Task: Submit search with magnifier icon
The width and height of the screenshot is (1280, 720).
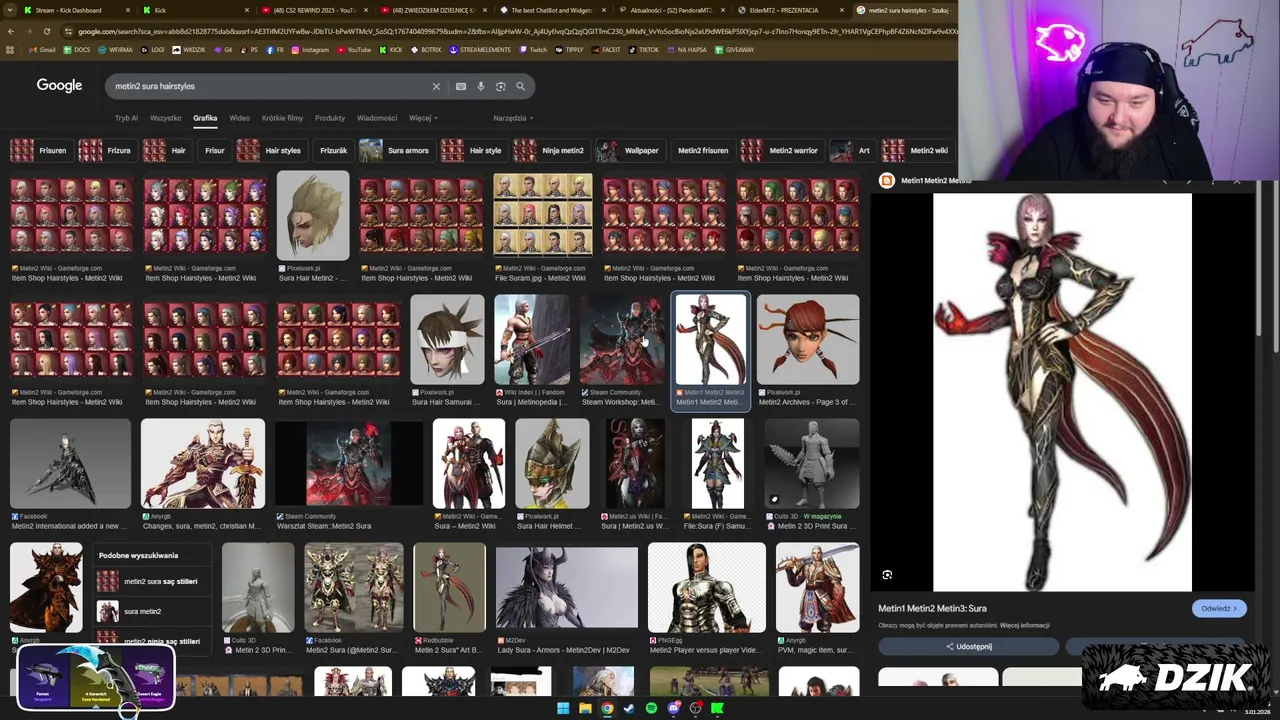Action: coord(520,87)
